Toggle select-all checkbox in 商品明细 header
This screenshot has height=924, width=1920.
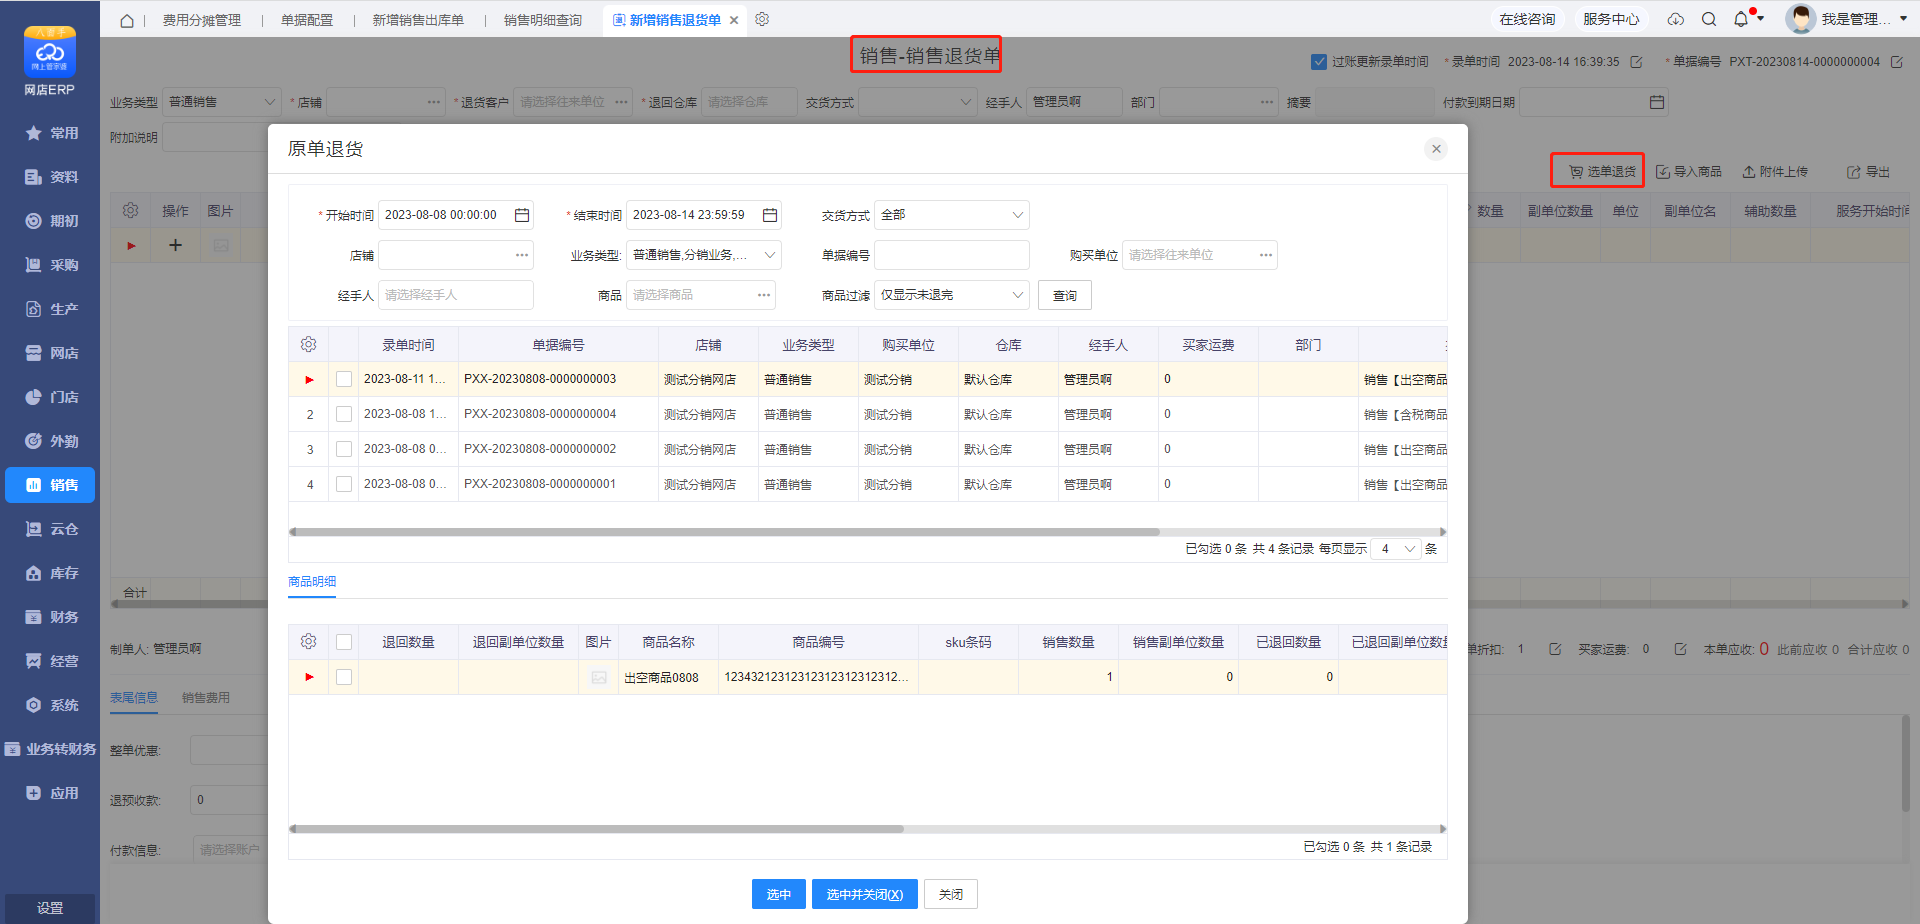pos(344,642)
